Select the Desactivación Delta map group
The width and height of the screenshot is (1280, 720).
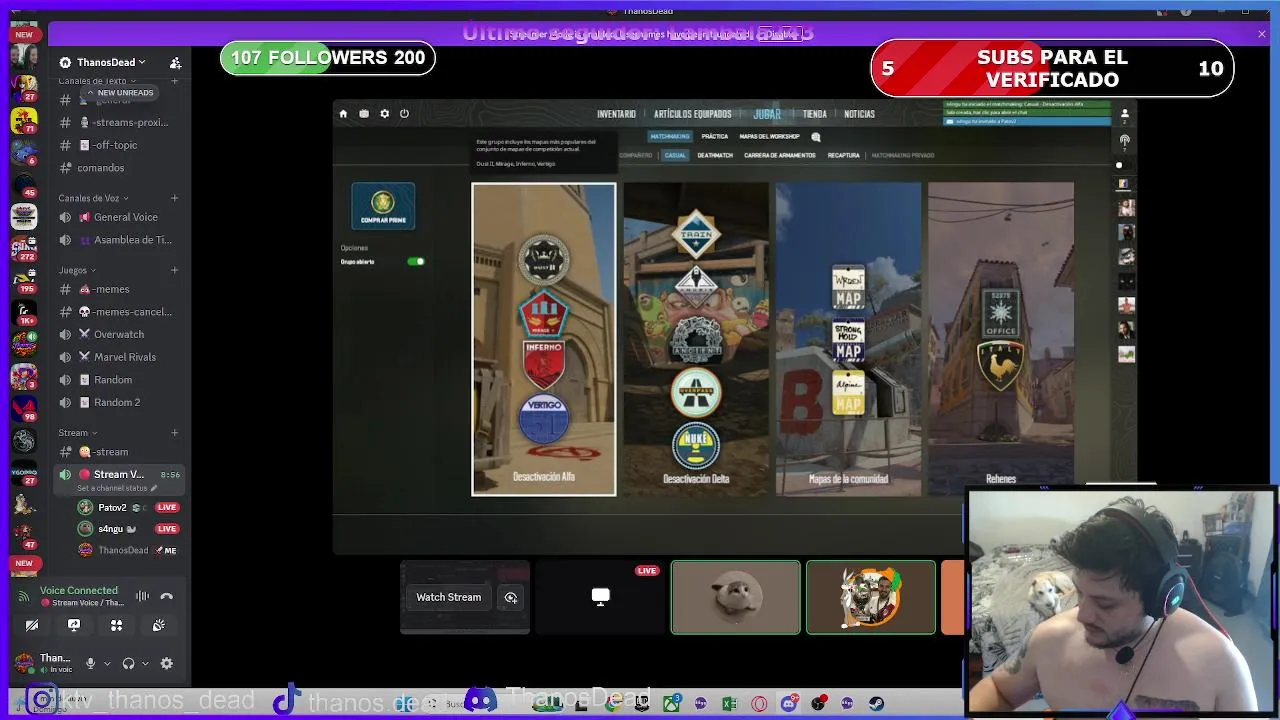coord(696,339)
